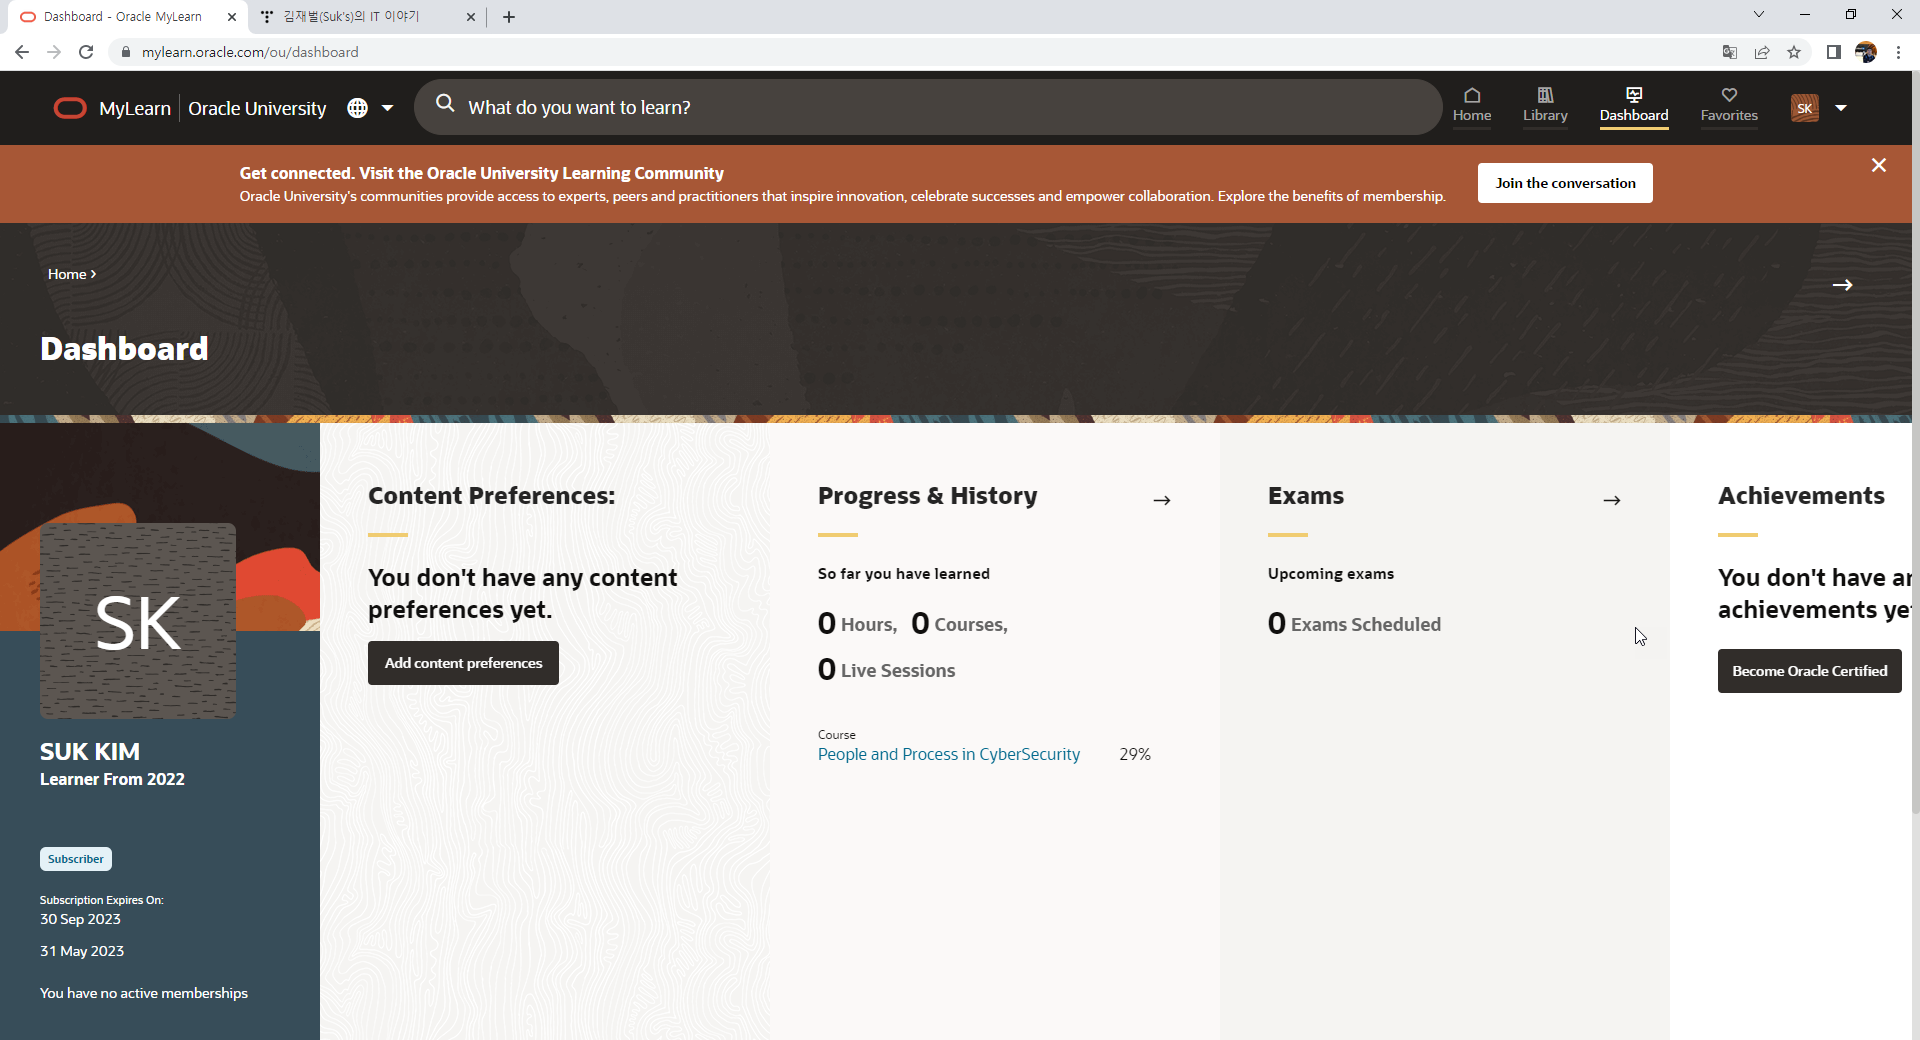1920x1040 pixels.
Task: Select the Dashboard navigation item
Action: click(1634, 105)
